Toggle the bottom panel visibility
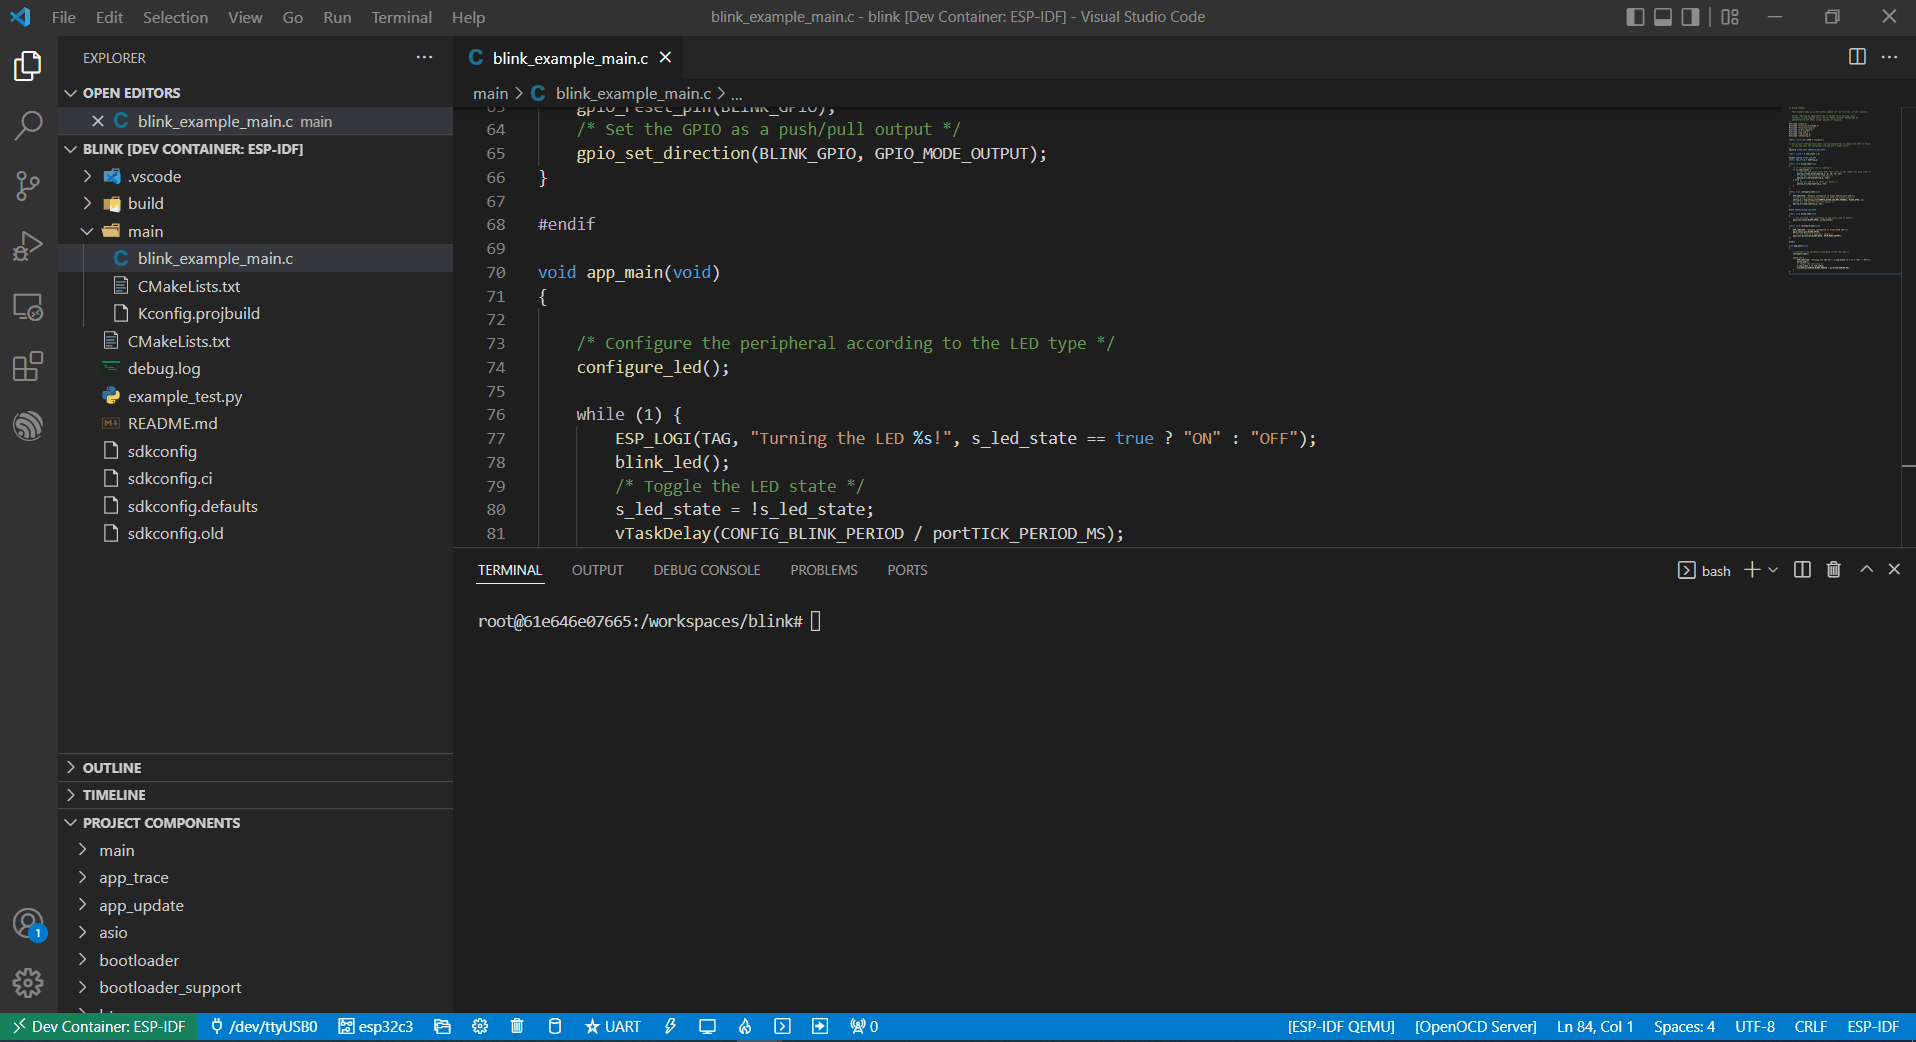Screen dimensions: 1916x1042 [x=1662, y=17]
